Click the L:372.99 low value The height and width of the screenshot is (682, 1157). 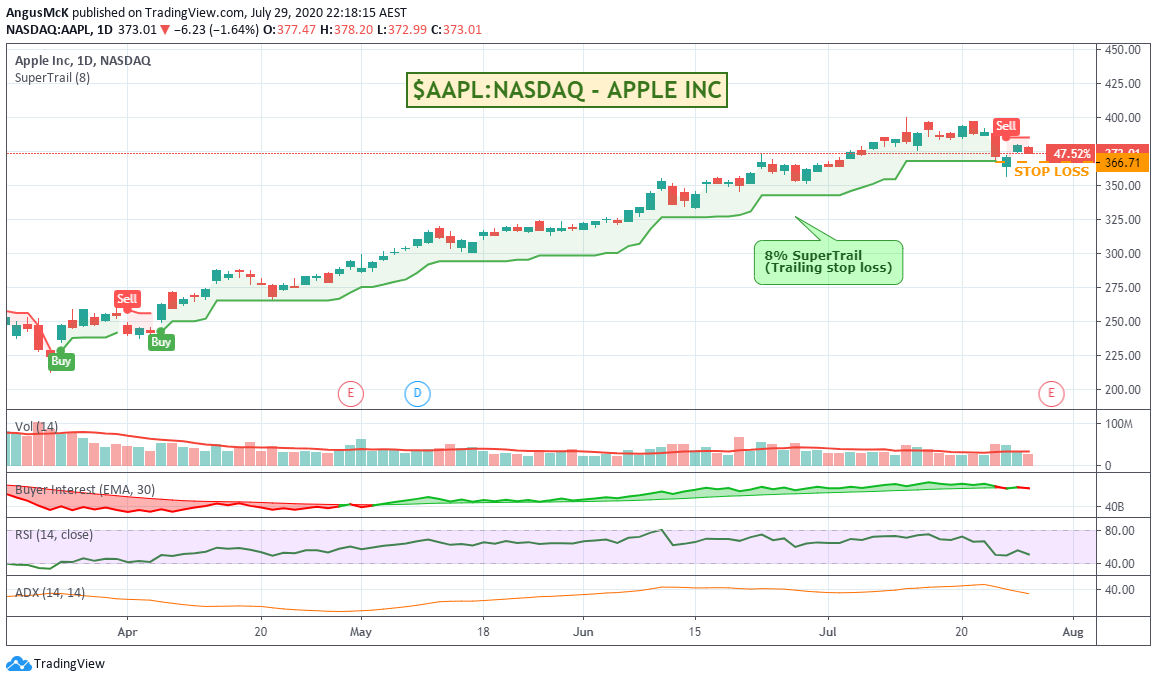pyautogui.click(x=402, y=30)
